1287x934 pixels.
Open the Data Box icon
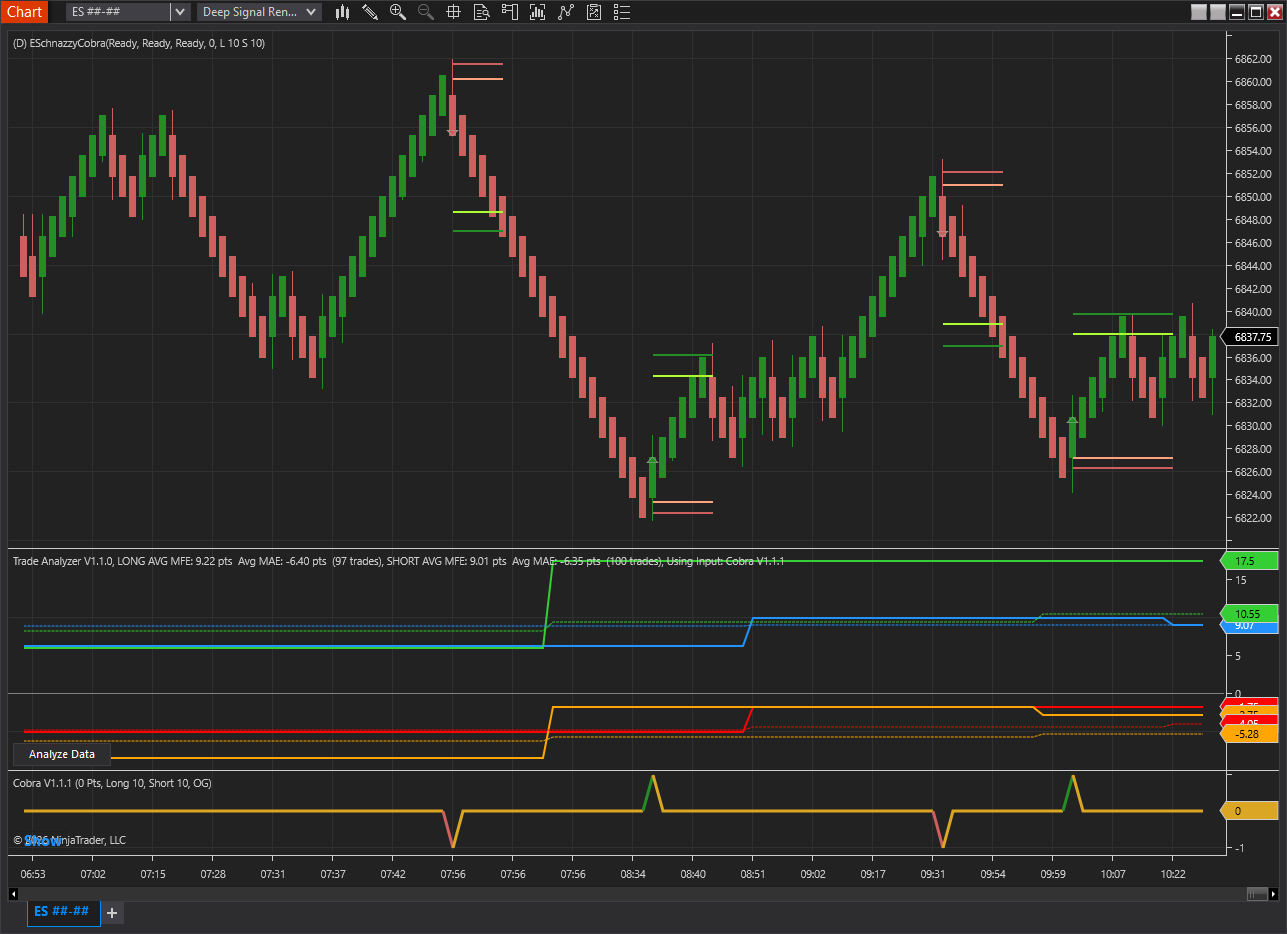[x=482, y=12]
